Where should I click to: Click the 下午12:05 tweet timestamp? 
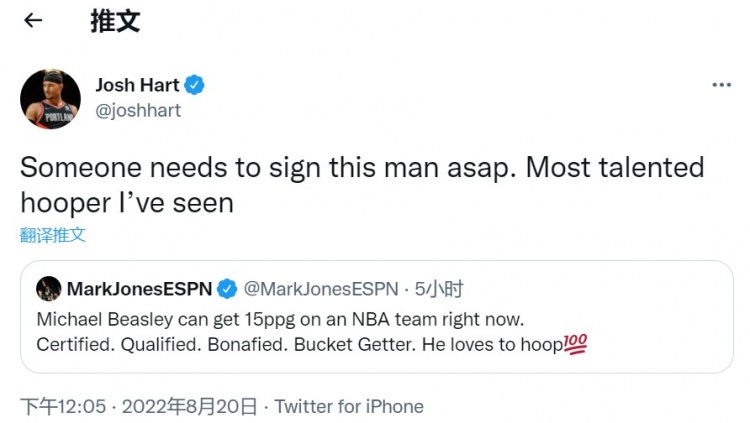[x=63, y=407]
